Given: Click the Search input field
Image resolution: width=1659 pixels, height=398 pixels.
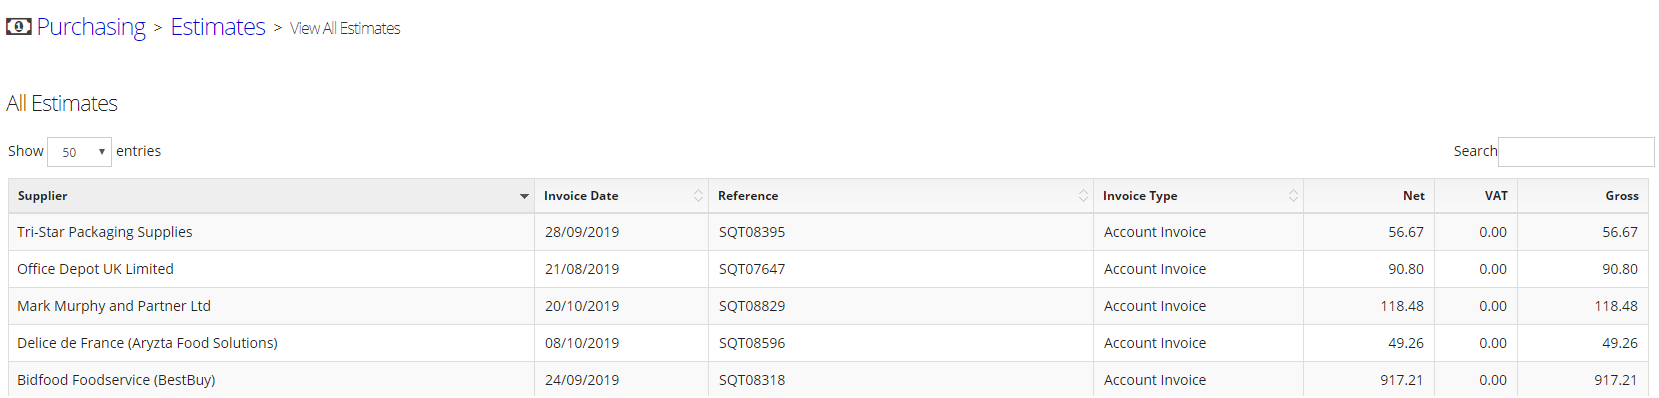Looking at the screenshot, I should pos(1576,152).
